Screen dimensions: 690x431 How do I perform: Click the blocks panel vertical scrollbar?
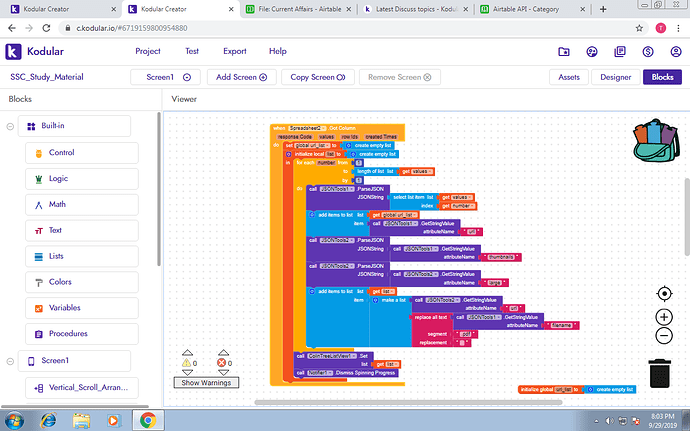pyautogui.click(x=159, y=189)
